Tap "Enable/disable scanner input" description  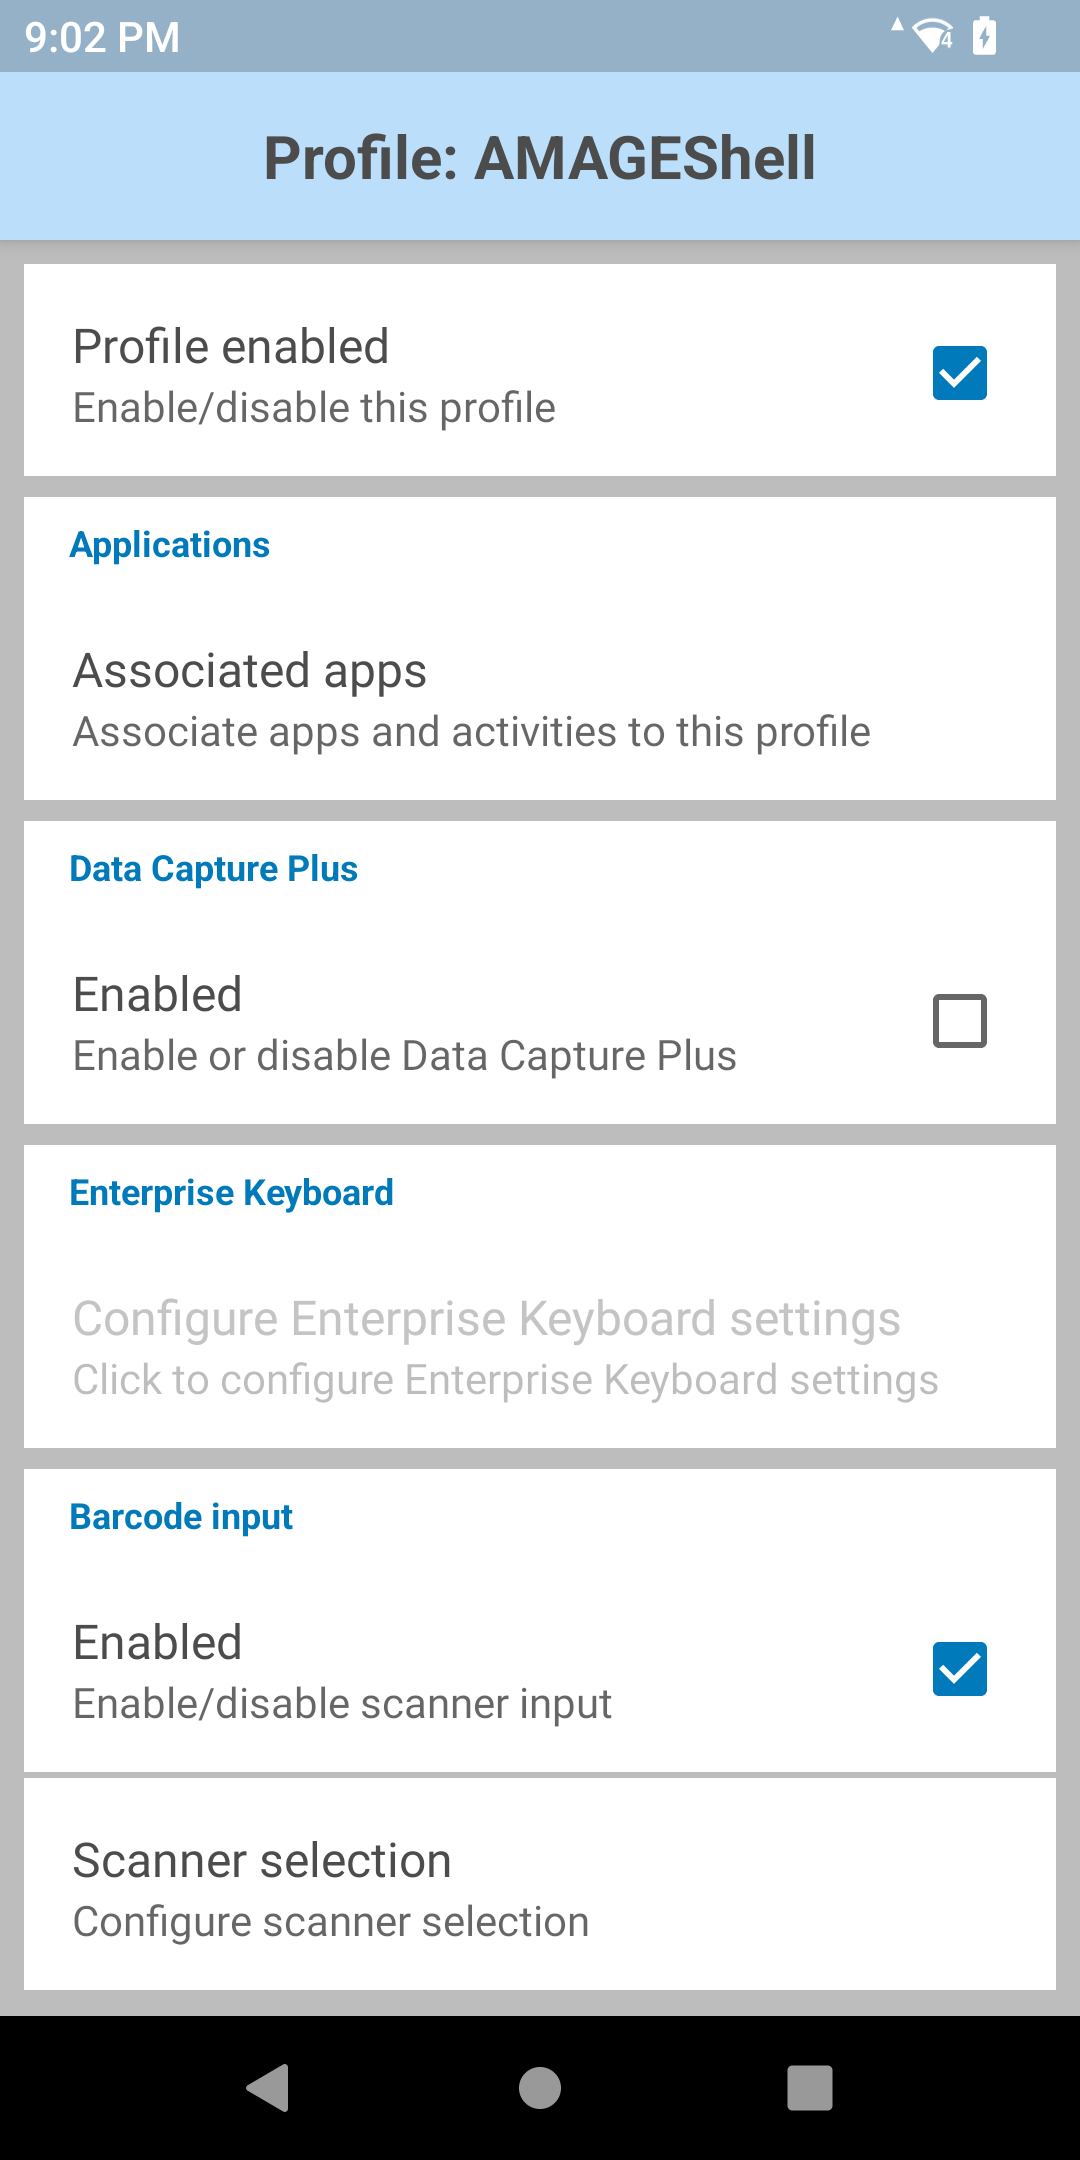(x=342, y=1704)
